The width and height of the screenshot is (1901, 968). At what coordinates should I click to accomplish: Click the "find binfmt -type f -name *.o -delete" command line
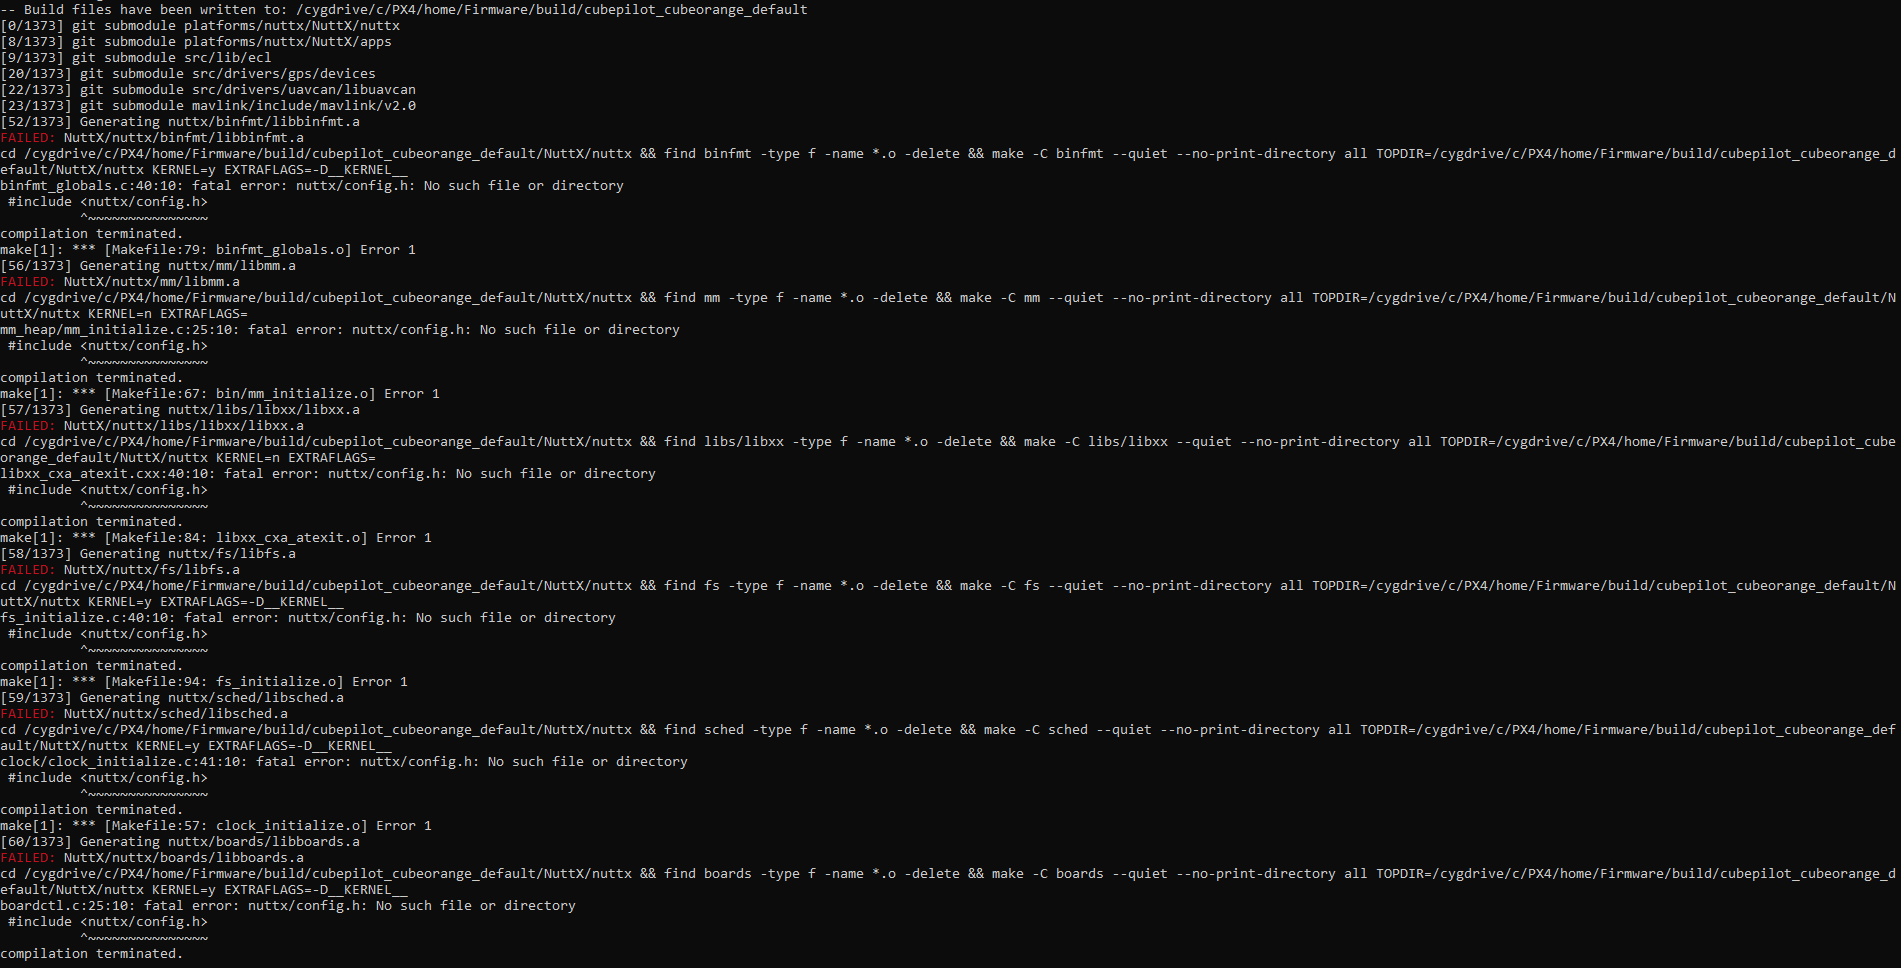click(x=948, y=153)
